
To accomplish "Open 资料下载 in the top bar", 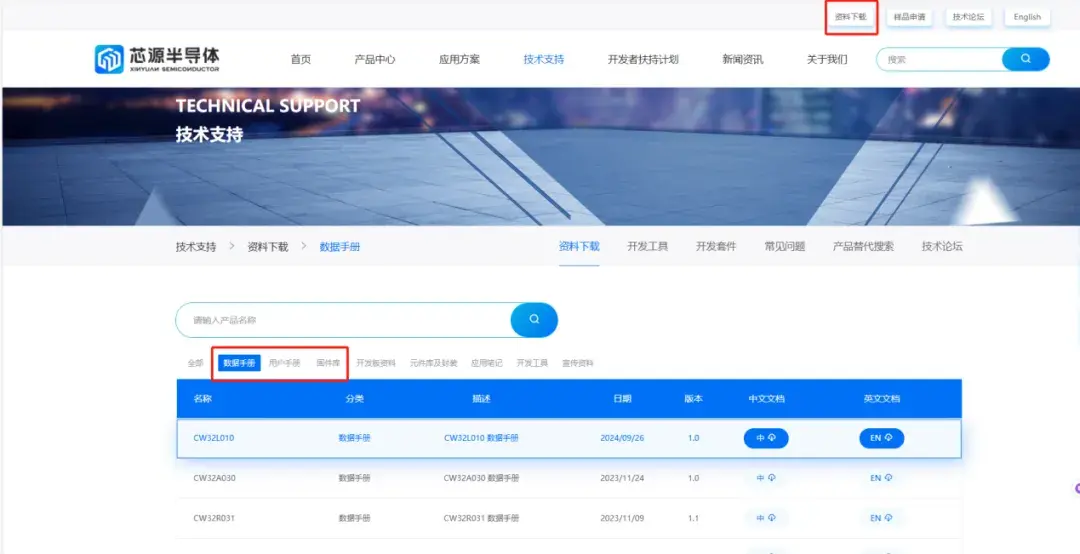I will pyautogui.click(x=851, y=17).
